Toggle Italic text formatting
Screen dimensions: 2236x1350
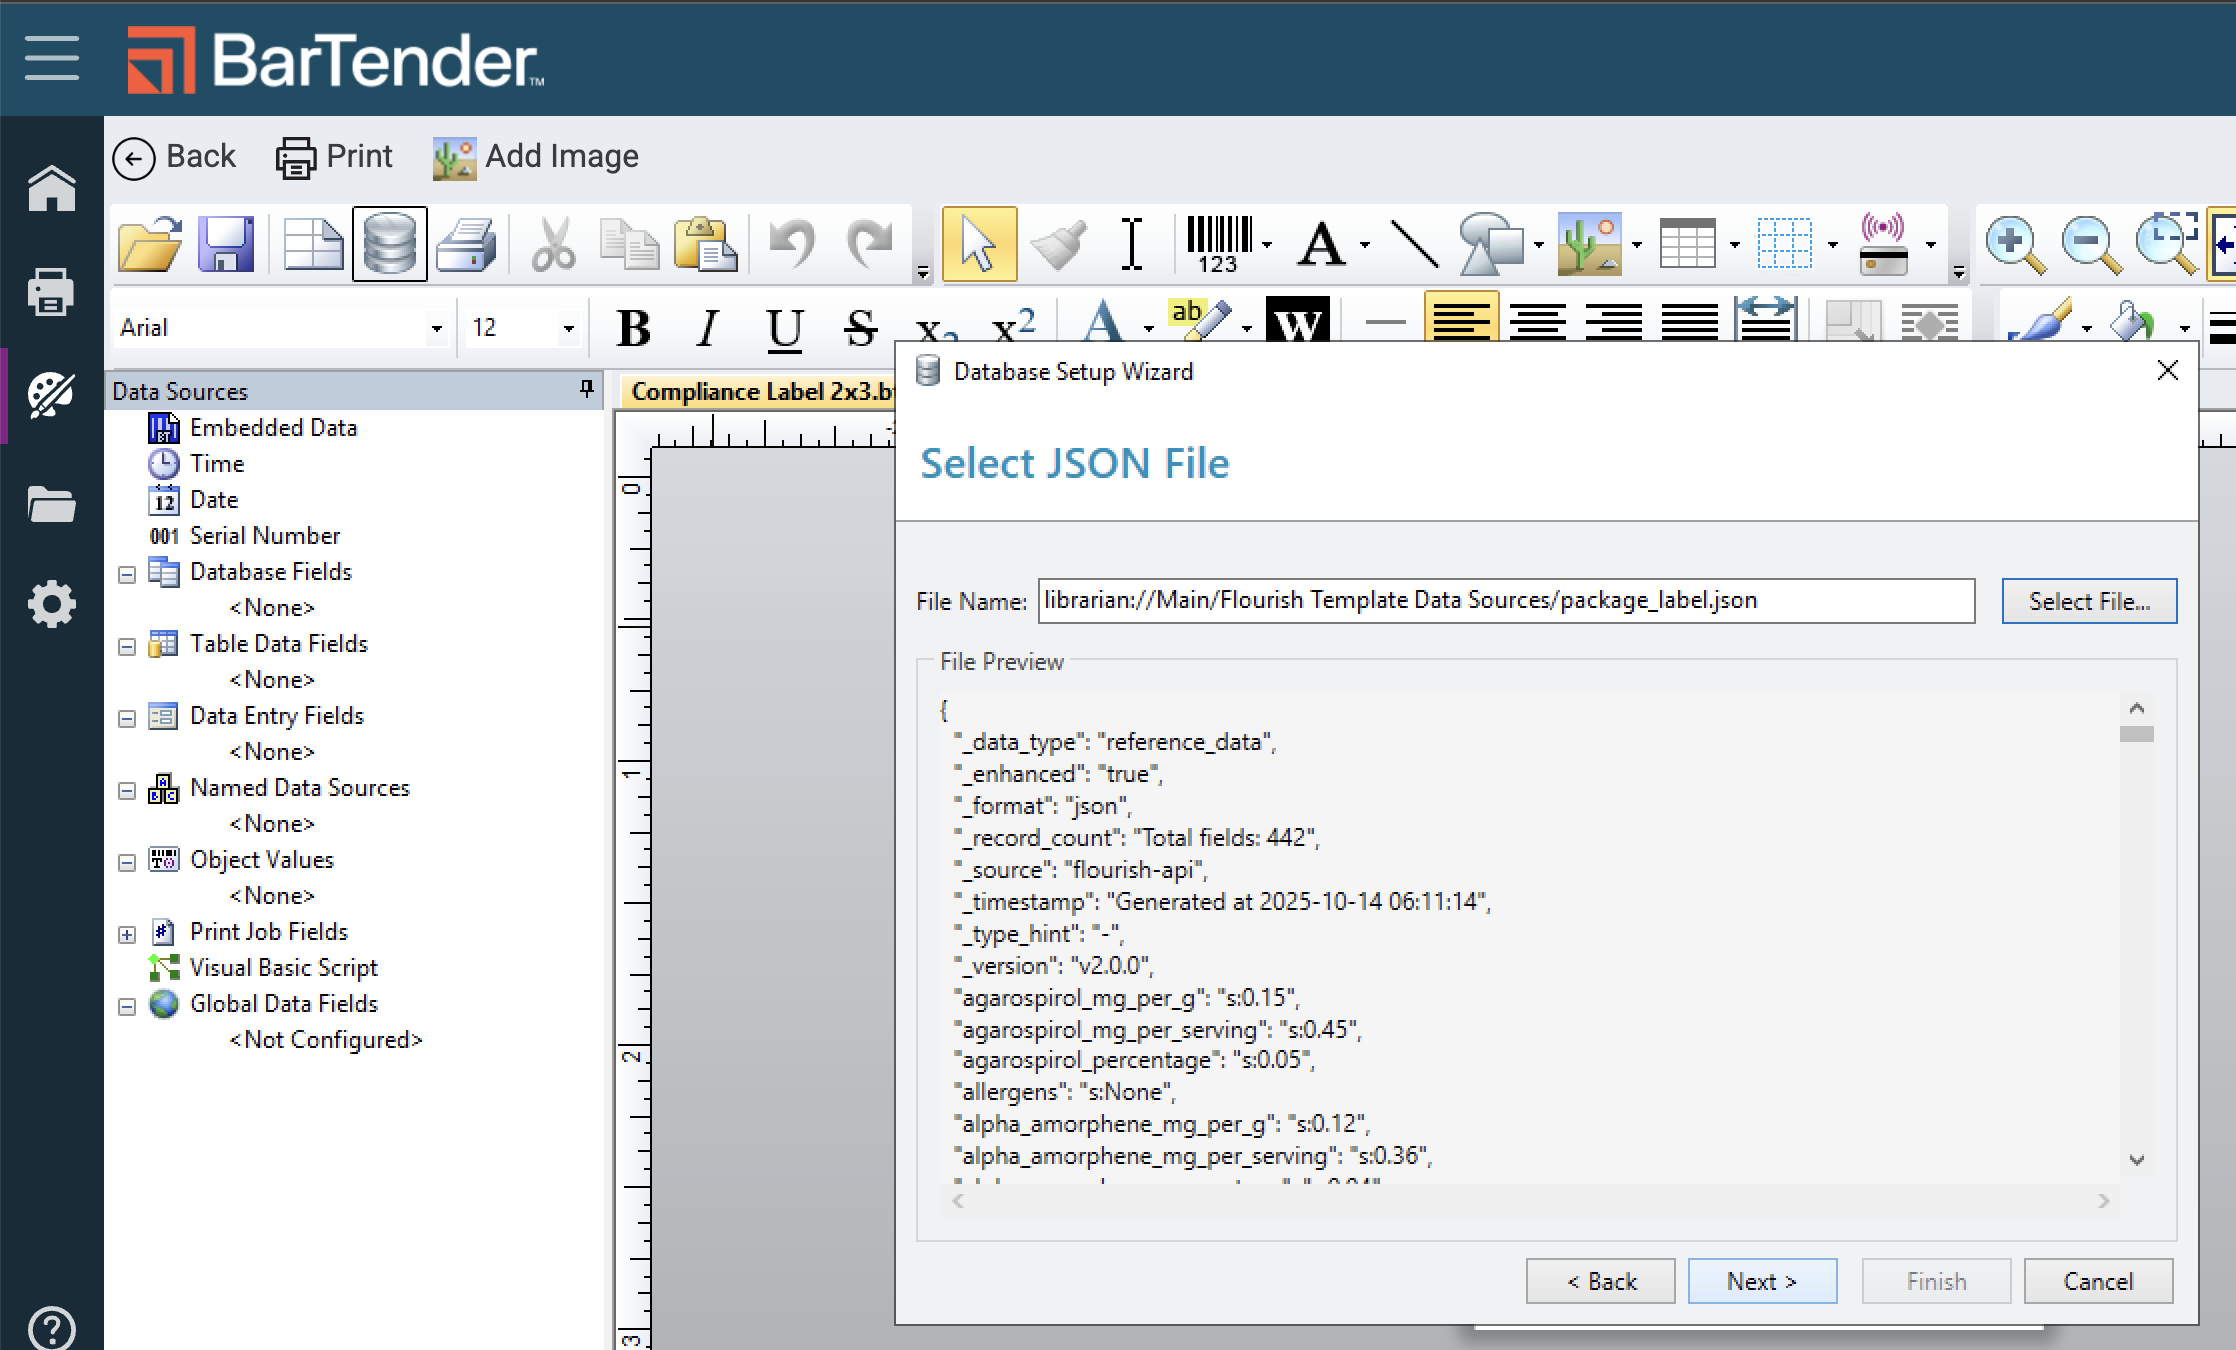pos(708,327)
